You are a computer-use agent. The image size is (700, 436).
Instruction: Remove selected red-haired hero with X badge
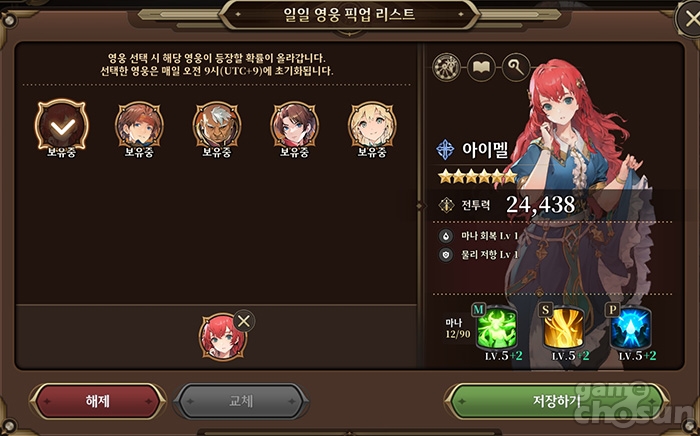tap(244, 321)
